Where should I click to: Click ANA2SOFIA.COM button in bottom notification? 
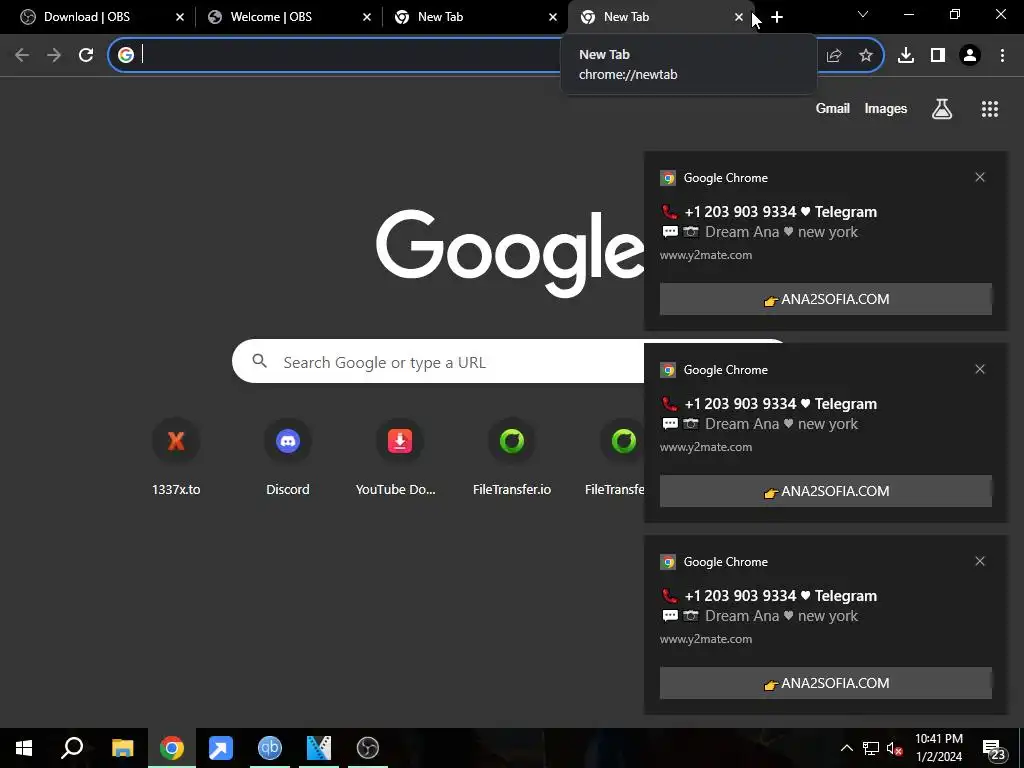coord(825,683)
